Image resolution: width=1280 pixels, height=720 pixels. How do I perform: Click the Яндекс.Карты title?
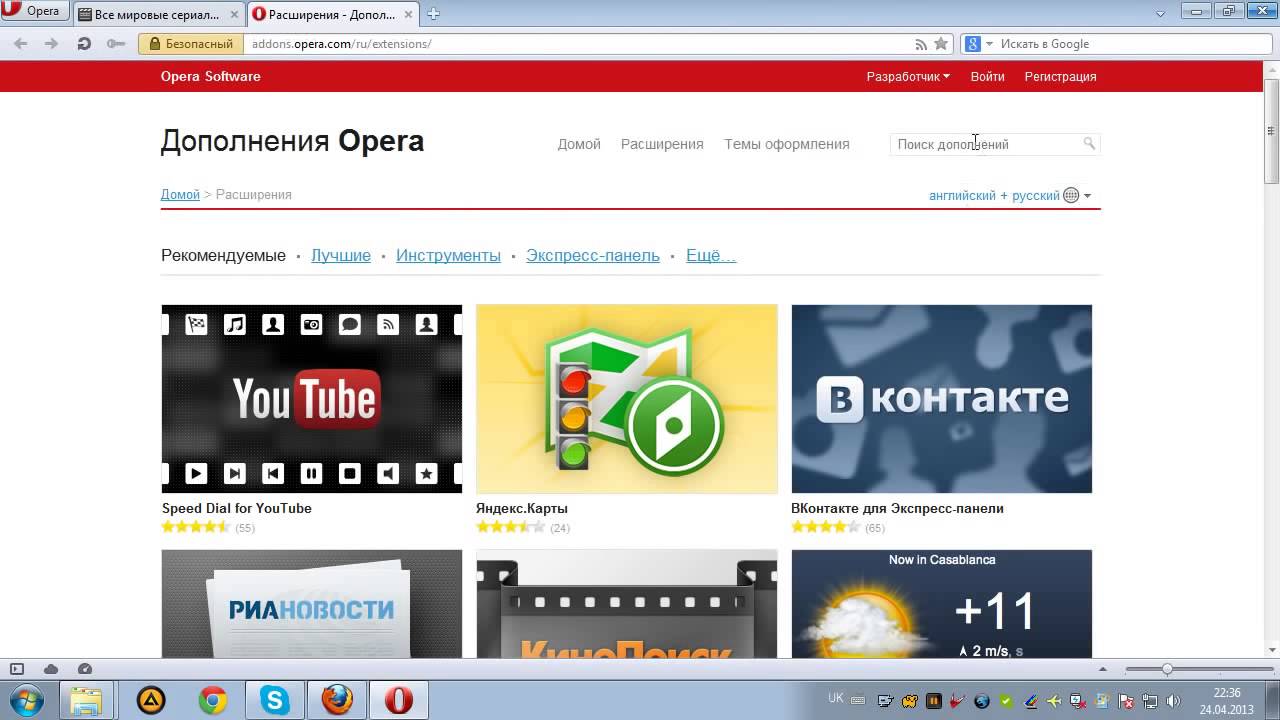522,508
